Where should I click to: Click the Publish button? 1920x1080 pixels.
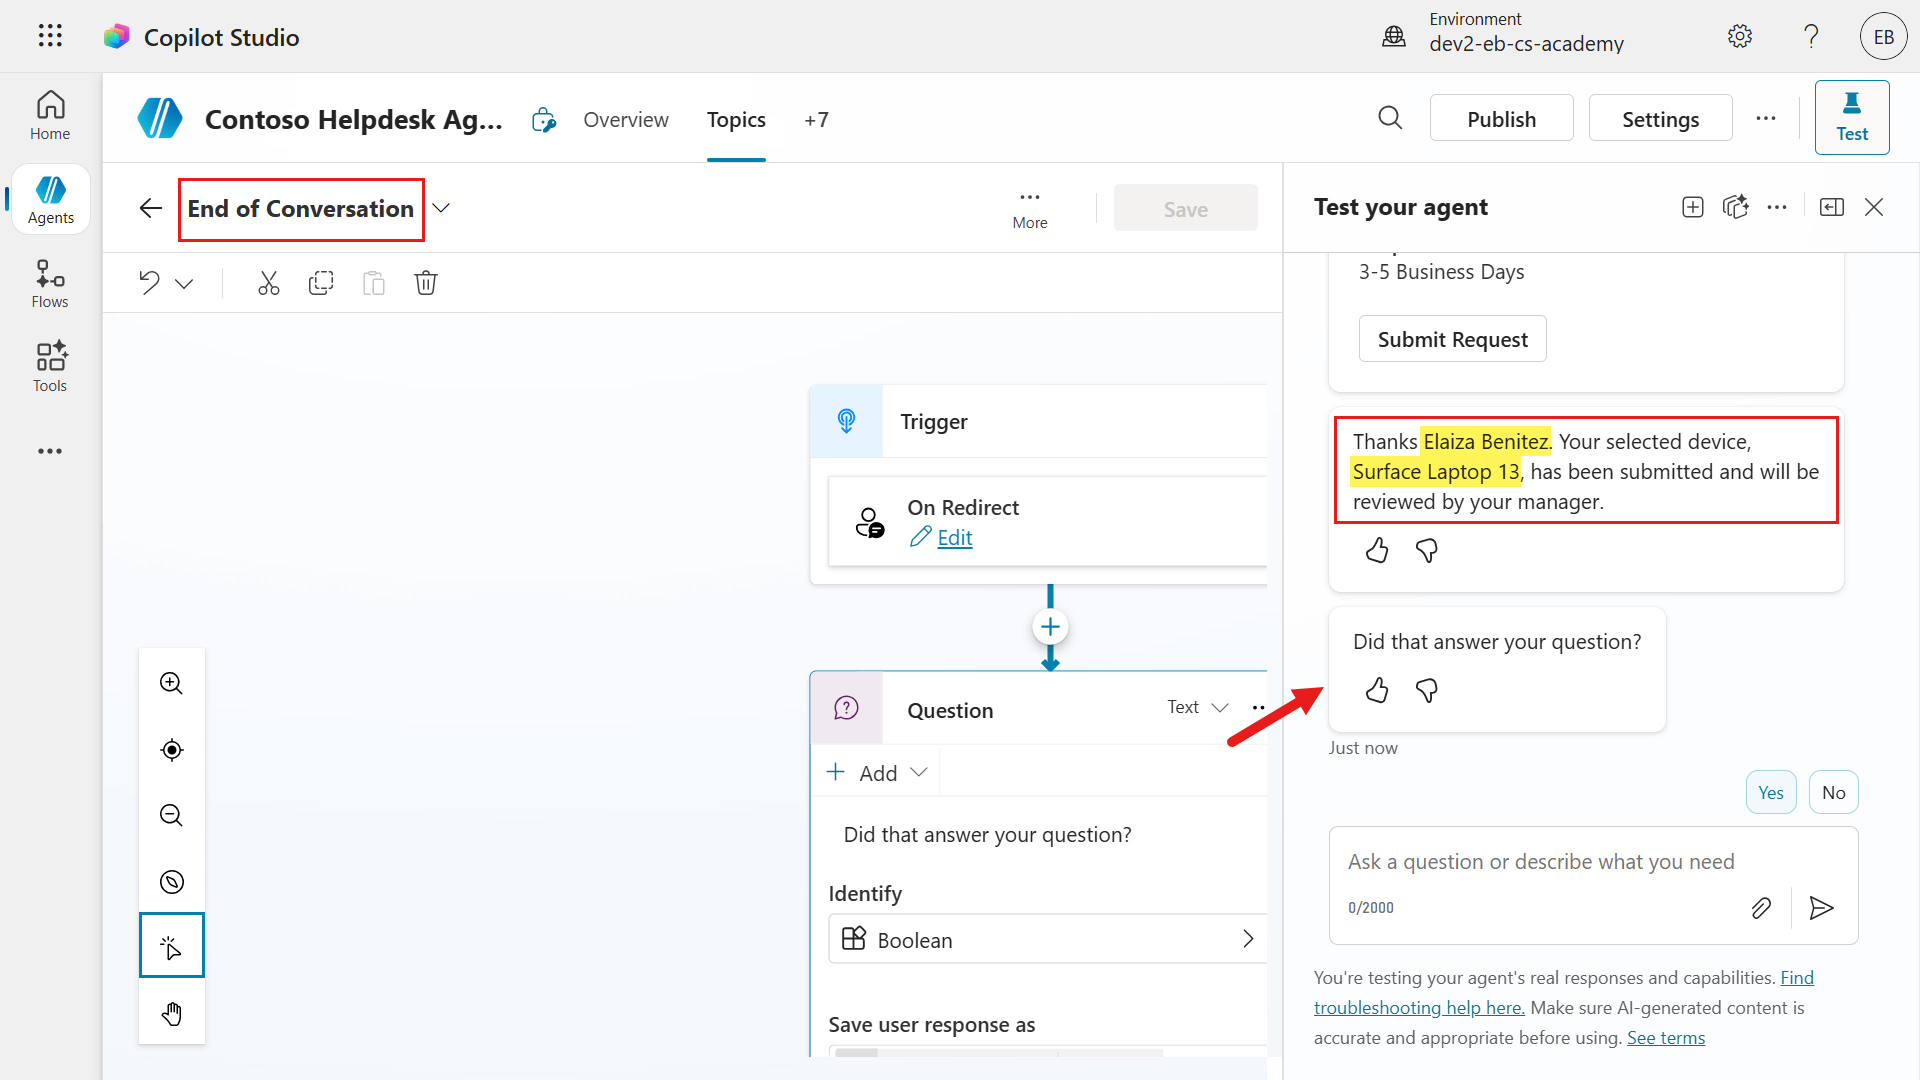pyautogui.click(x=1501, y=118)
